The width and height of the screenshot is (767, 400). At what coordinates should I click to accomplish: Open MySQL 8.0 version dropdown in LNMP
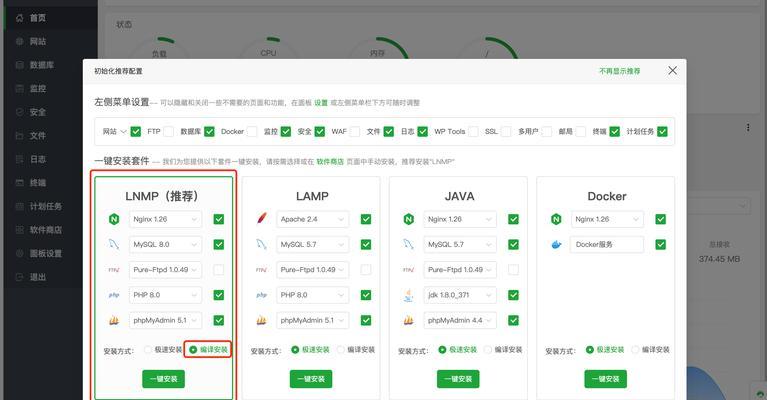click(165, 244)
